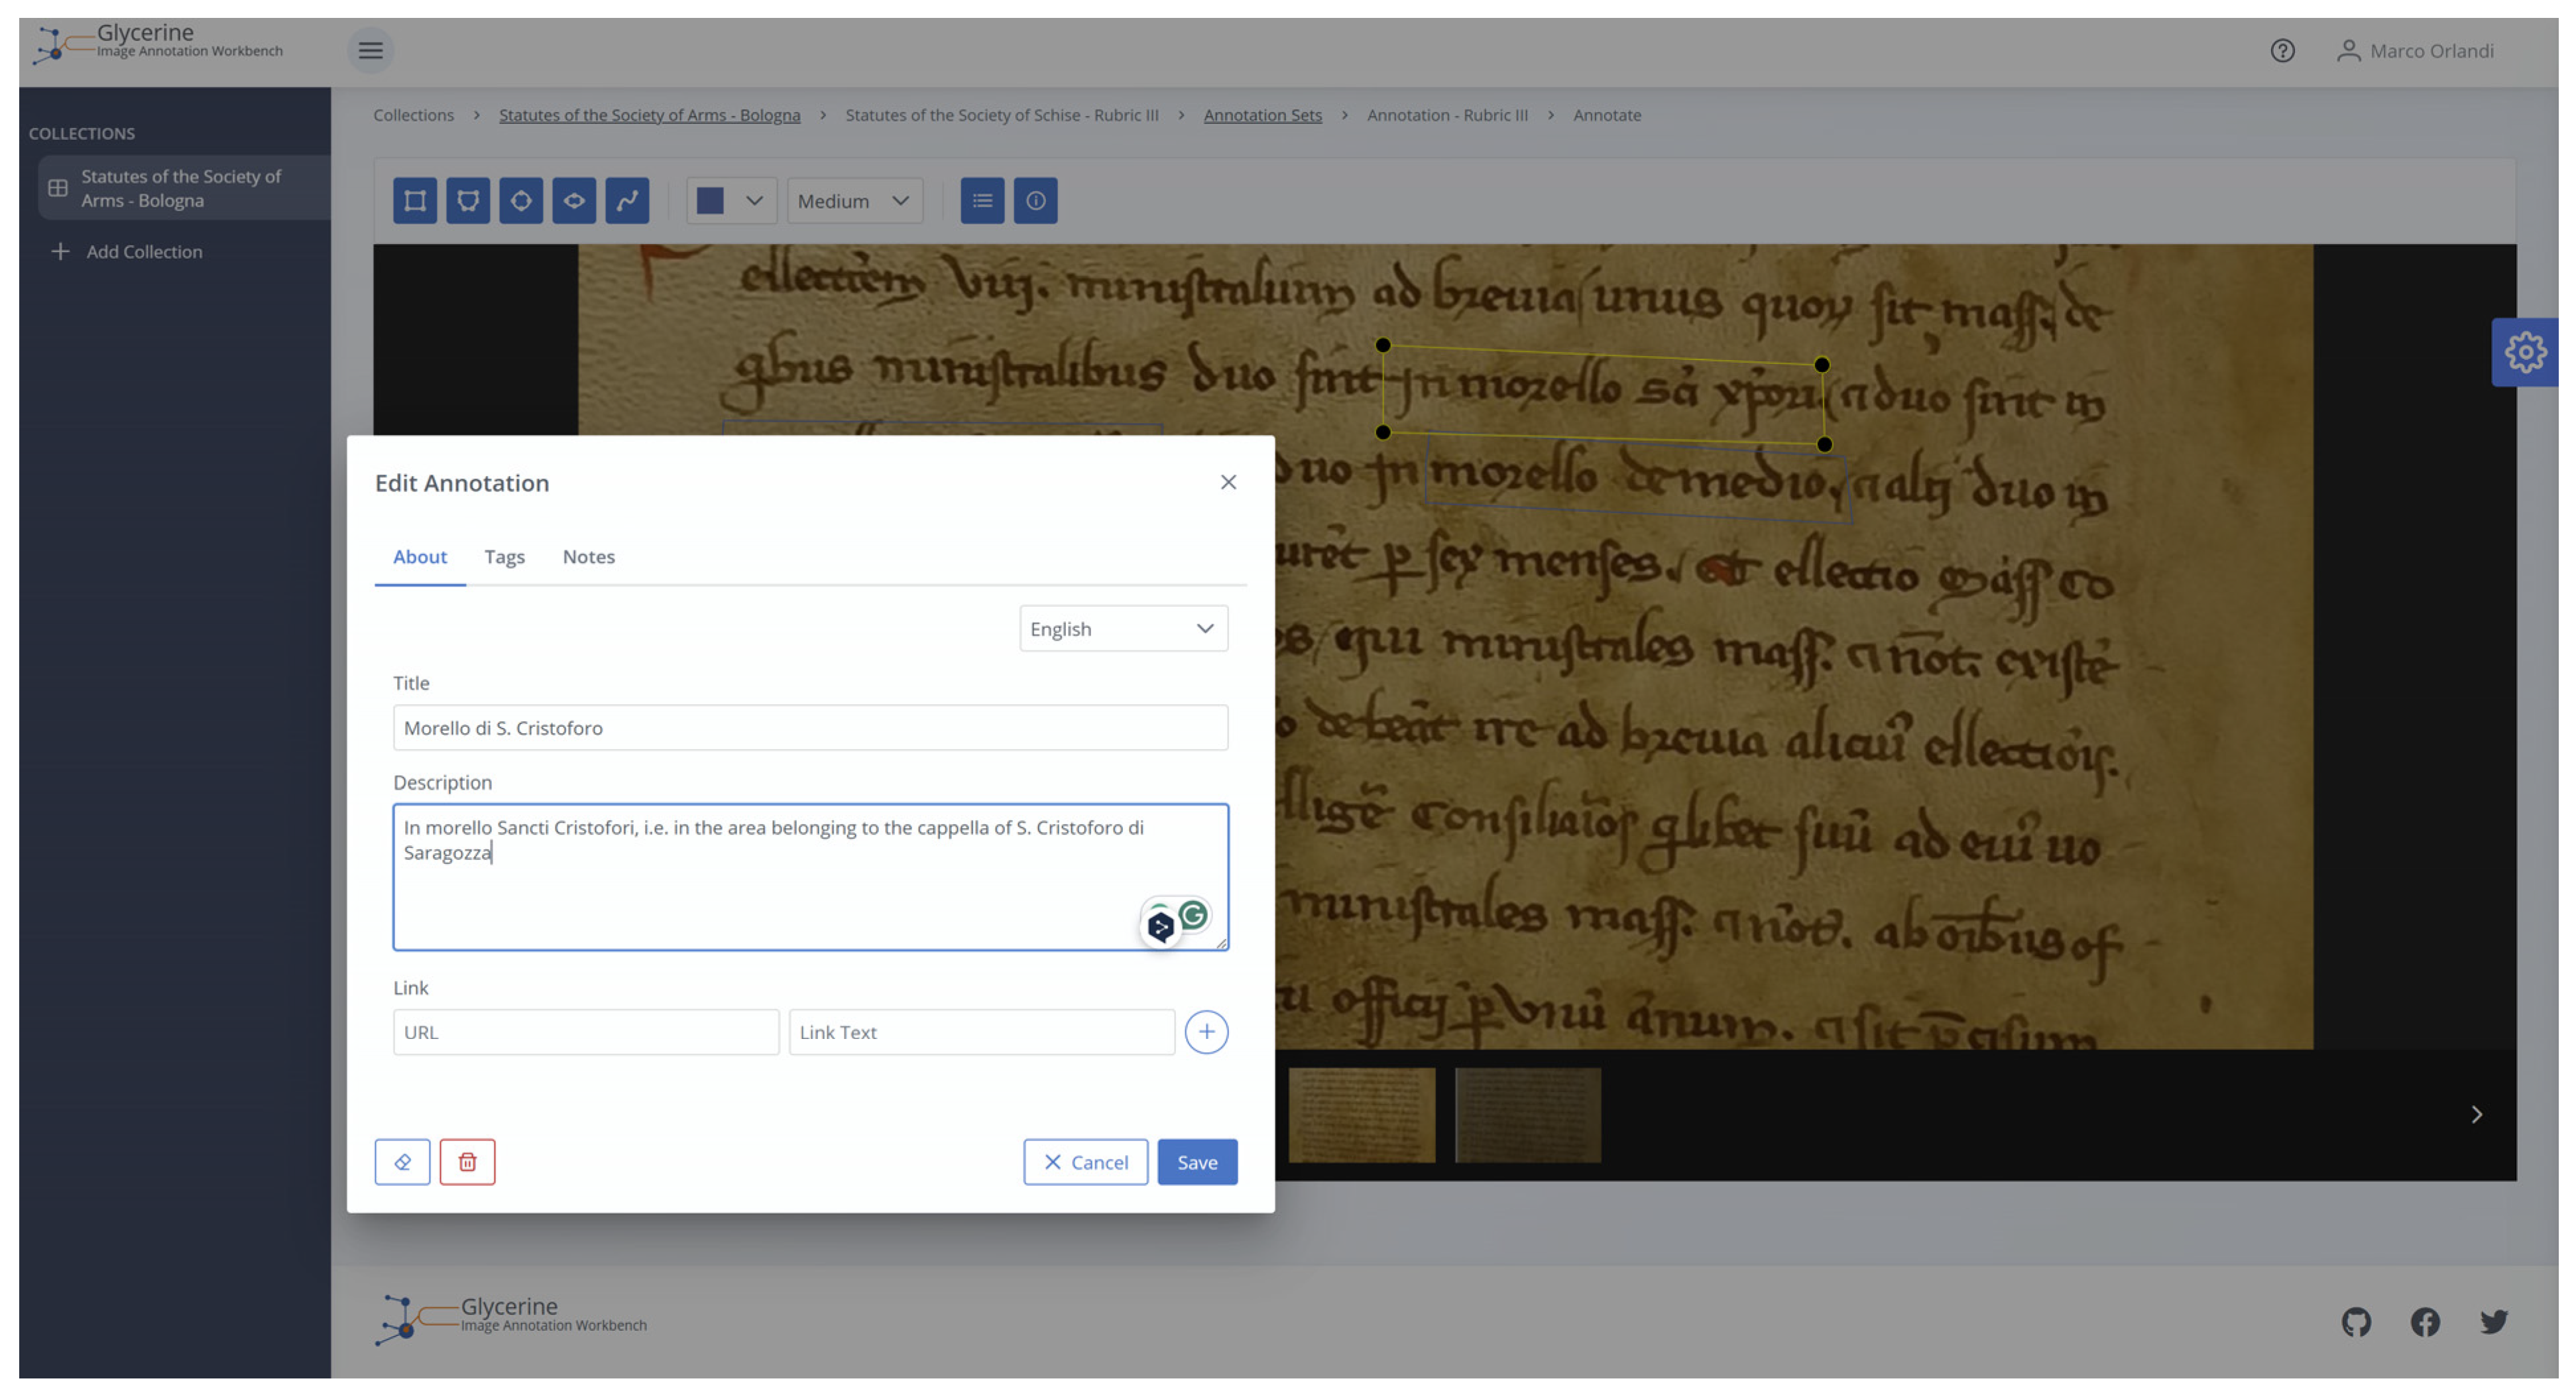2576x1399 pixels.
Task: Select the rectangle drawing tool
Action: click(x=414, y=201)
